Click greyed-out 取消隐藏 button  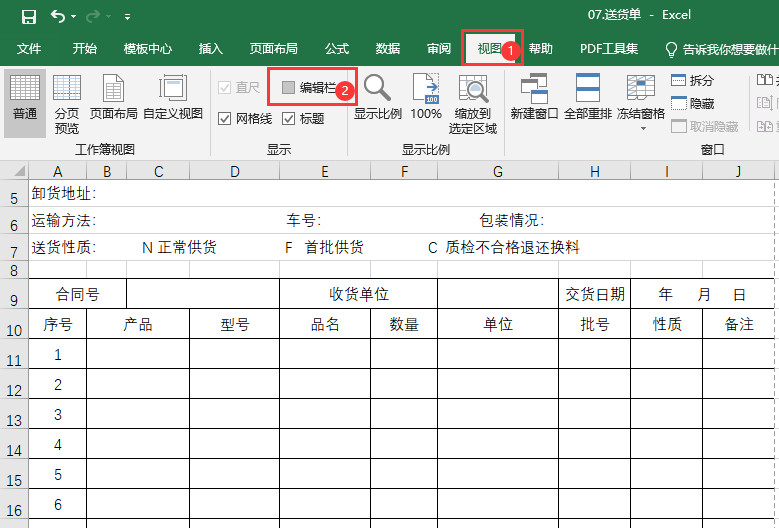(x=704, y=126)
